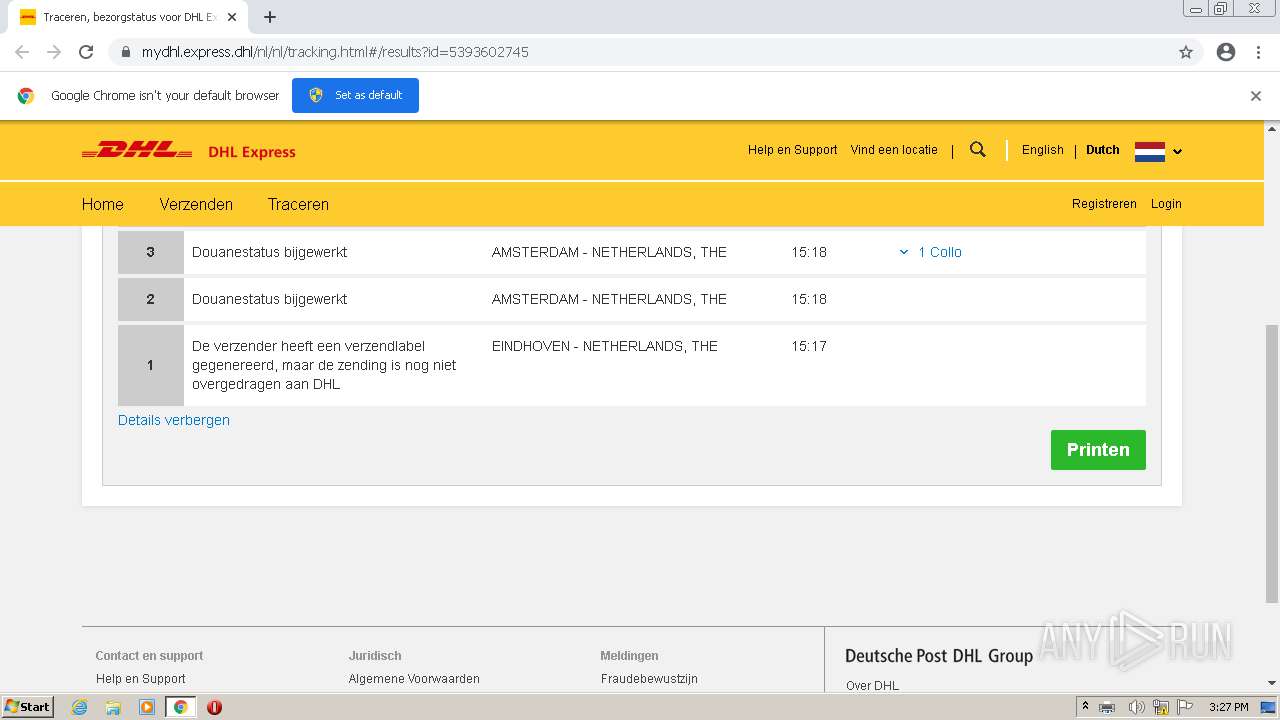Click the 15:17 time cell
The image size is (1280, 720).
[809, 346]
